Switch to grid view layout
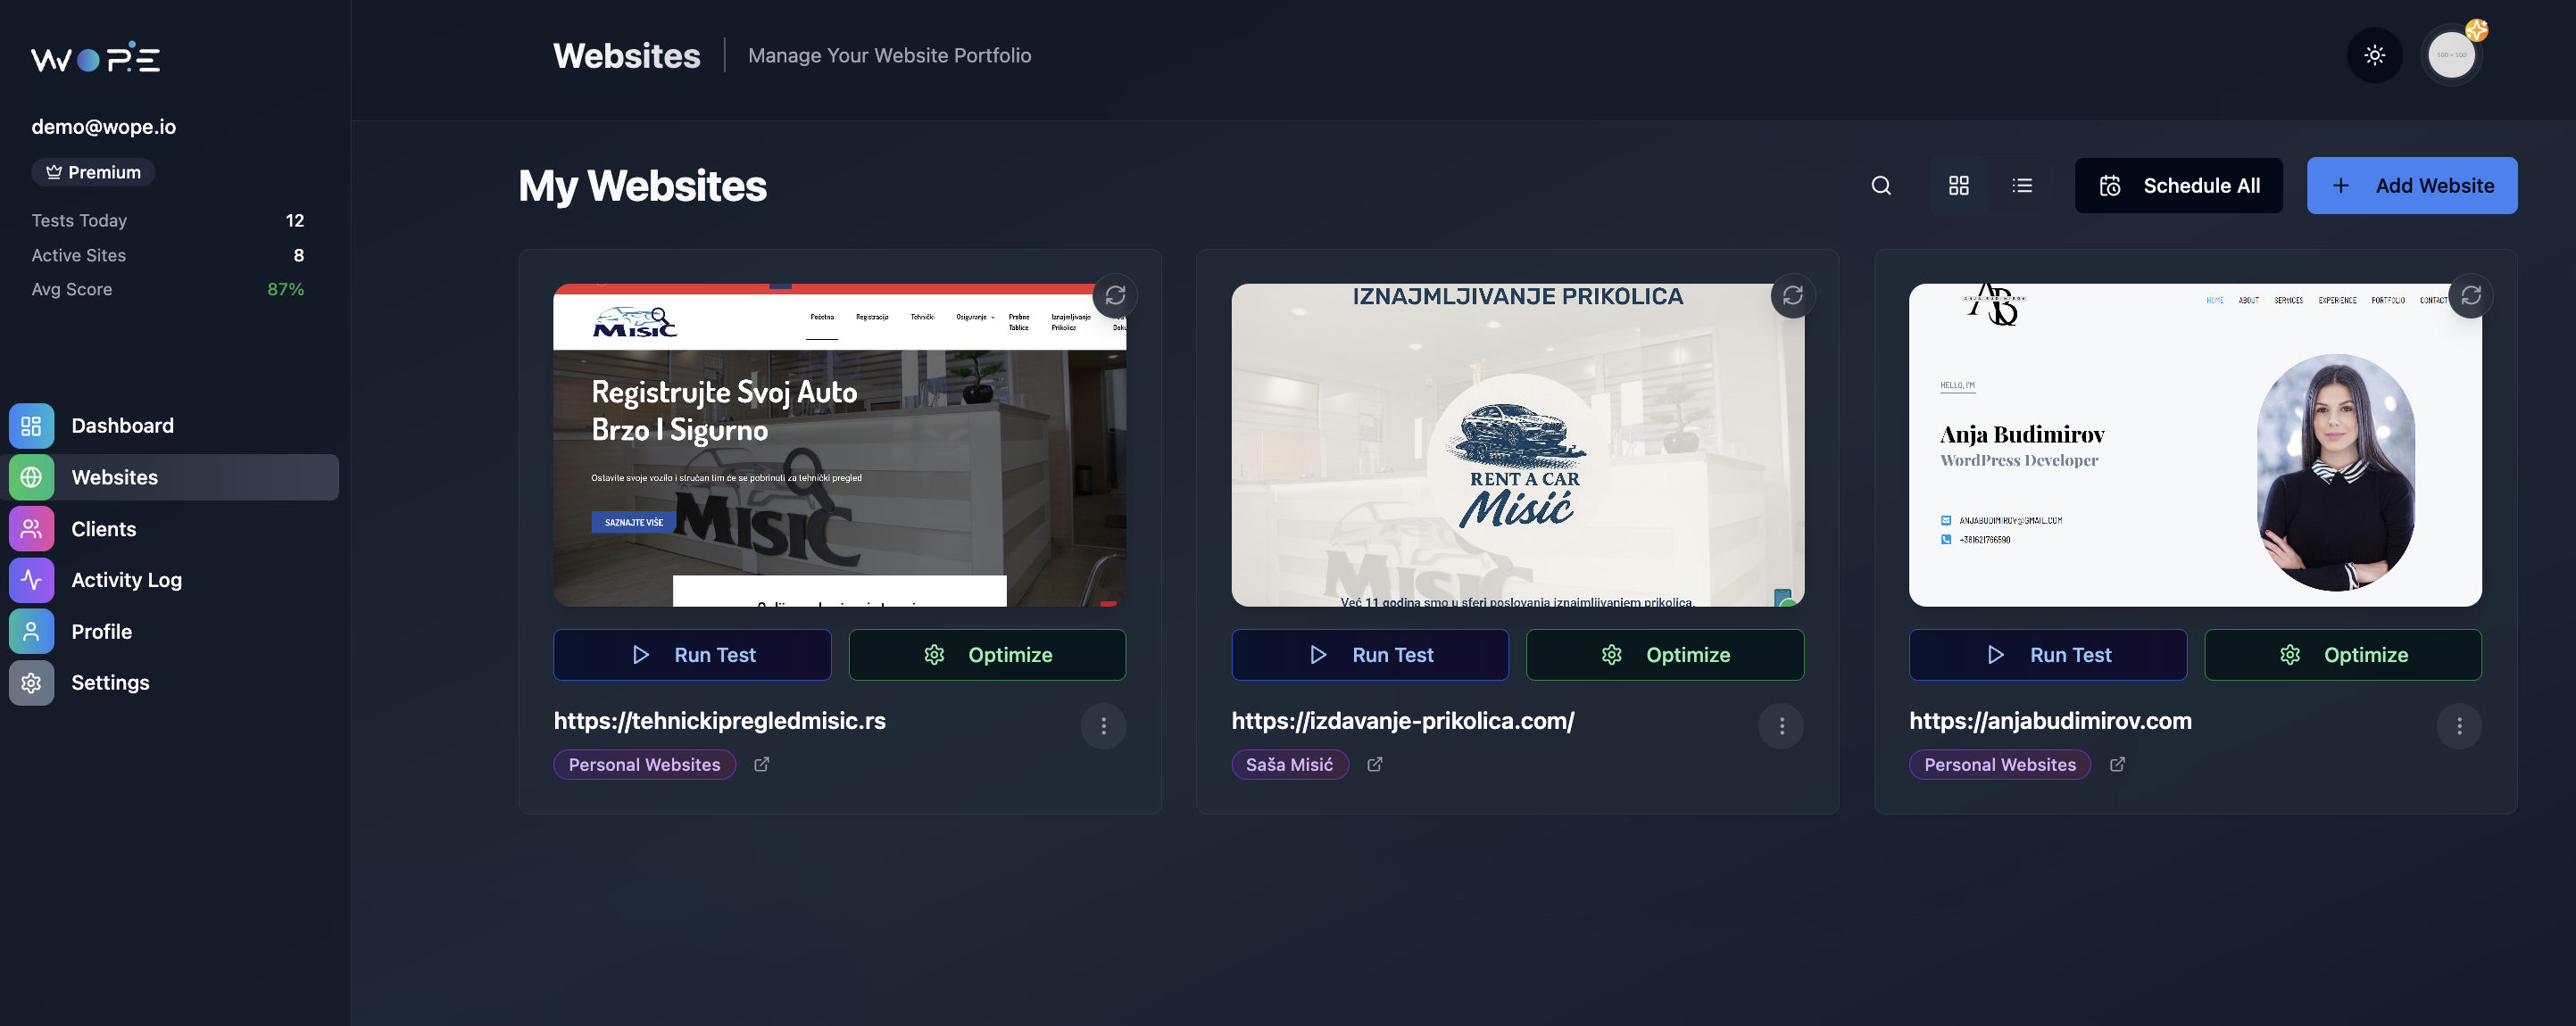Screen dimensions: 2576x1026 tap(1958, 185)
